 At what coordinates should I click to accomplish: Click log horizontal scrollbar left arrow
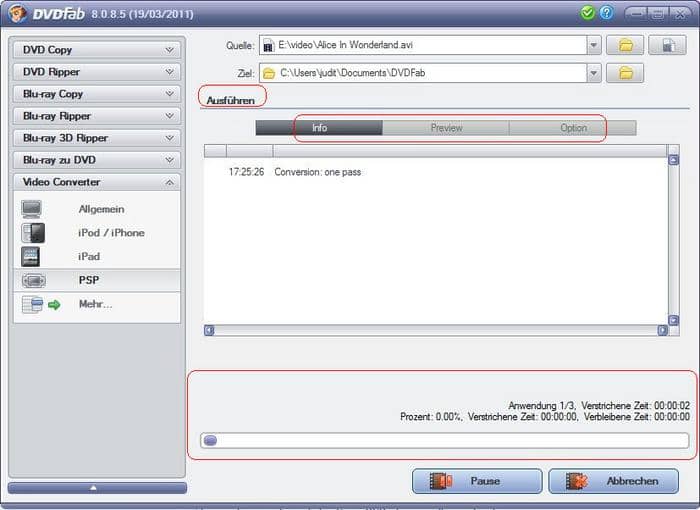209,330
